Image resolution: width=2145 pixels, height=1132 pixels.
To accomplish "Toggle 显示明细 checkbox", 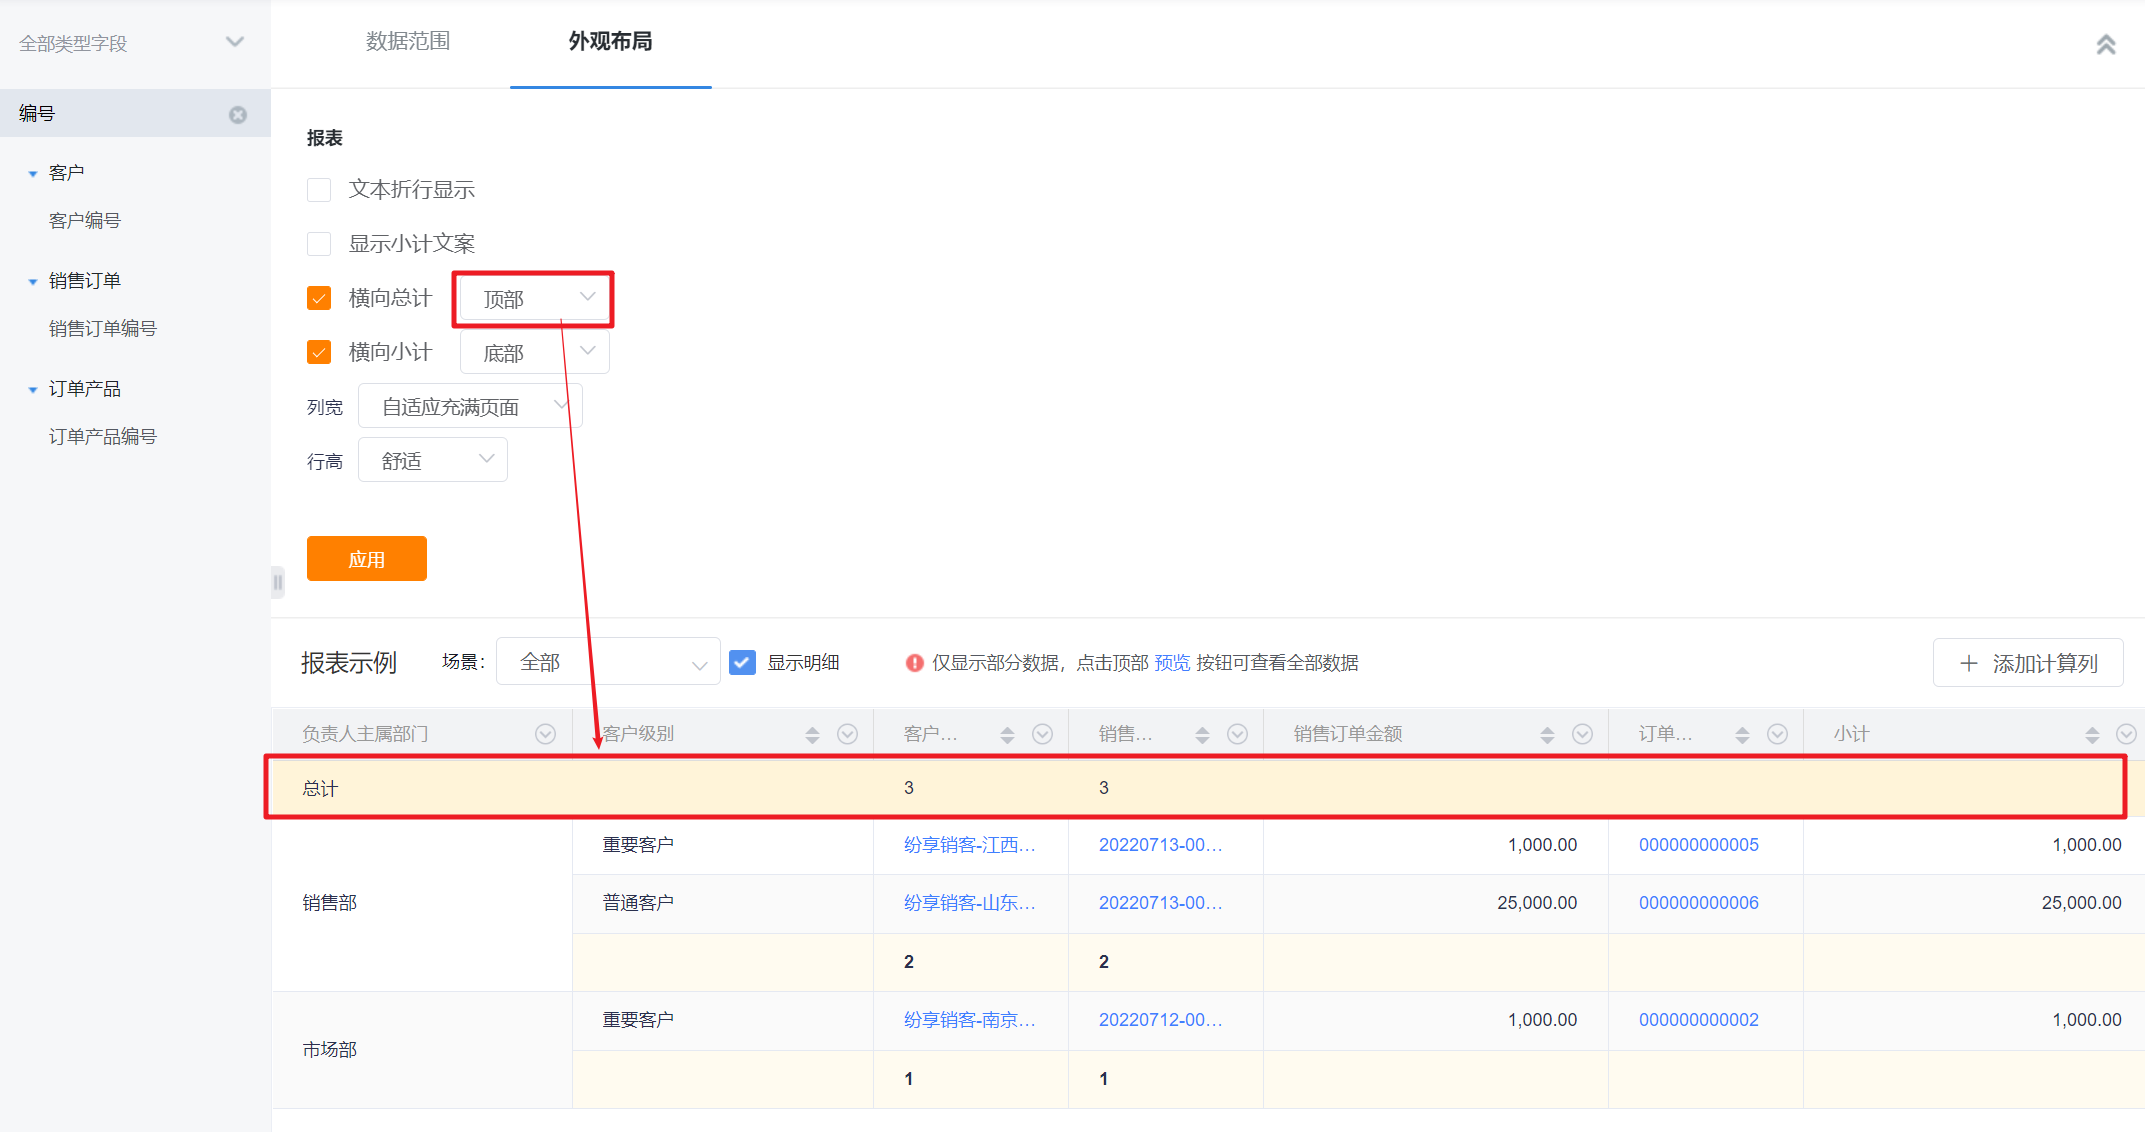I will (742, 662).
